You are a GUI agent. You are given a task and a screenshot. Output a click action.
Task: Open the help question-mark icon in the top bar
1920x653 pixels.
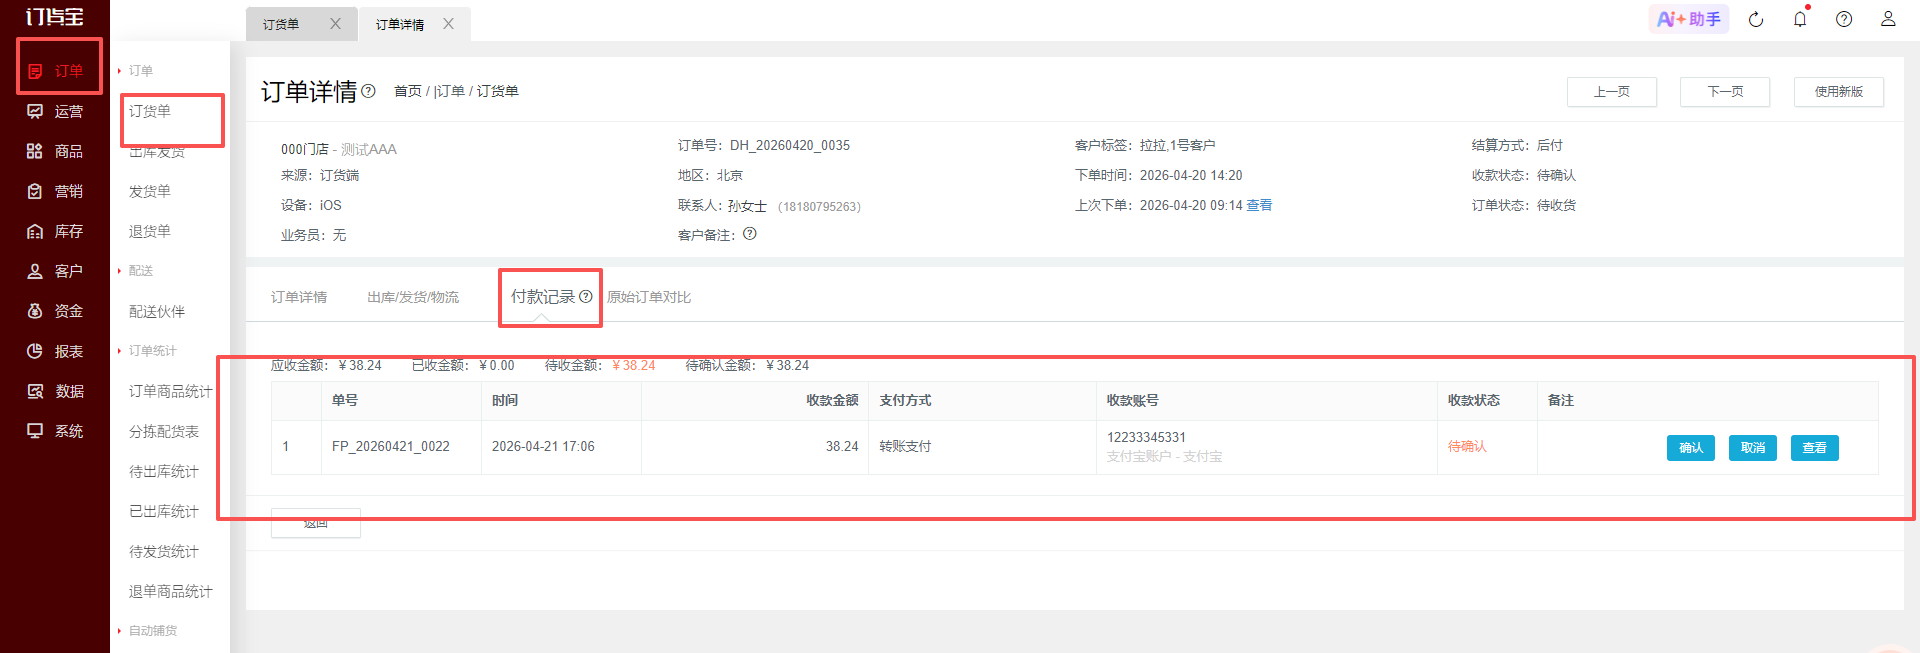pyautogui.click(x=1844, y=19)
